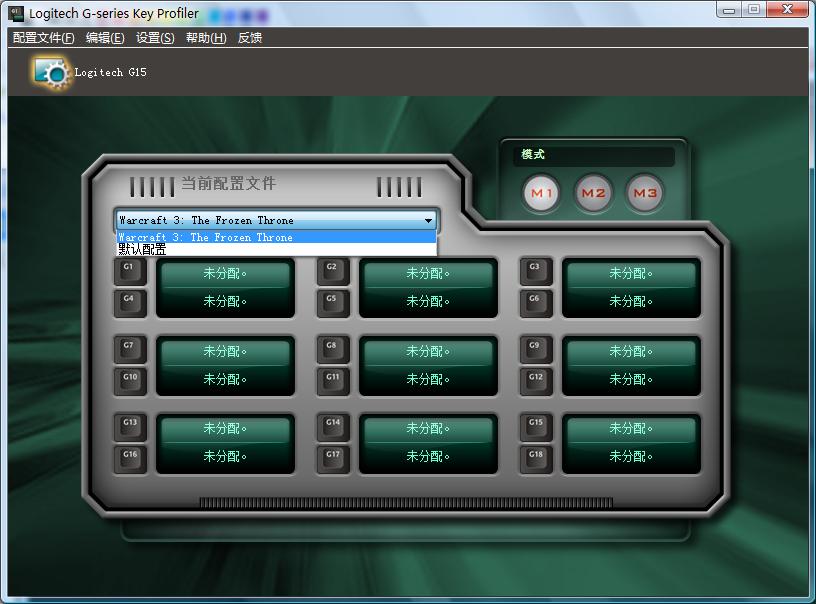This screenshot has width=816, height=604.
Task: Click the G8 未分配 assignment slot
Action: click(428, 352)
